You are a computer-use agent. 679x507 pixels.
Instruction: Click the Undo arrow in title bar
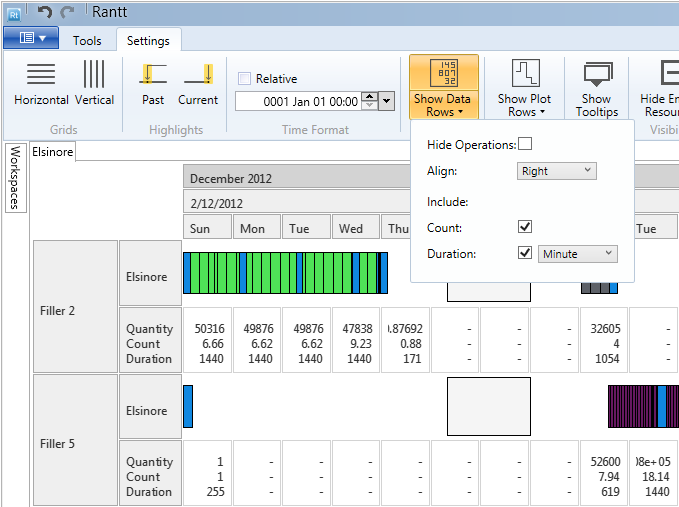tap(44, 12)
